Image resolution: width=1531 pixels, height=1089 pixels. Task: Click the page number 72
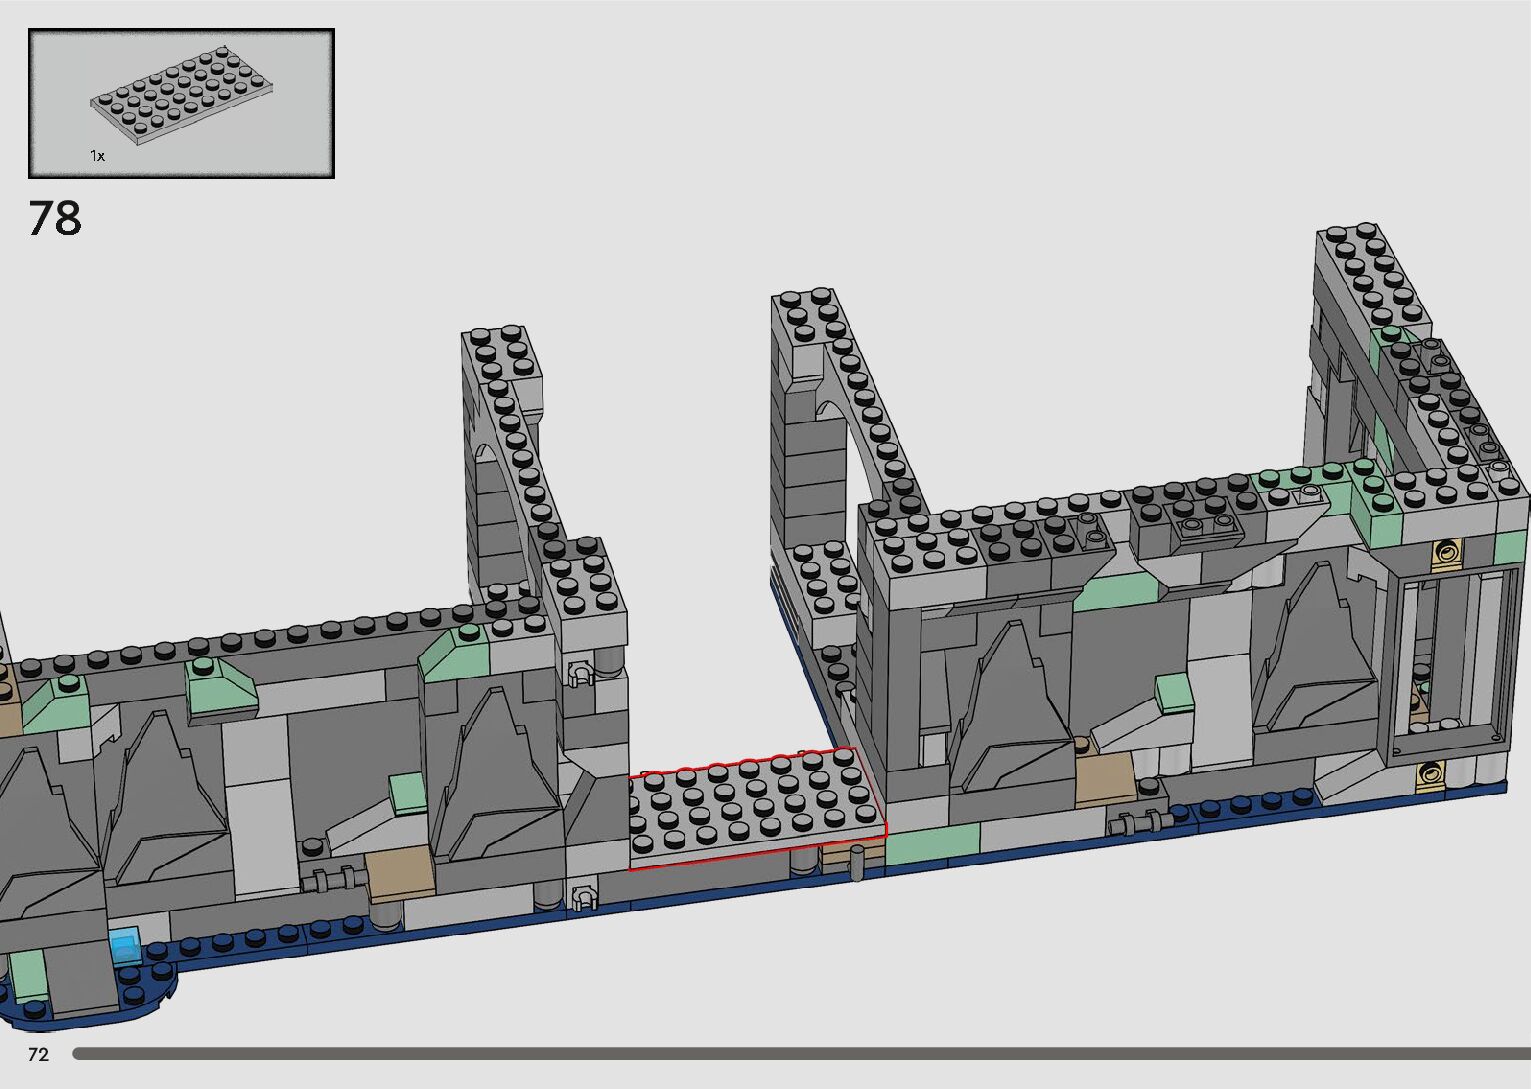[38, 1054]
